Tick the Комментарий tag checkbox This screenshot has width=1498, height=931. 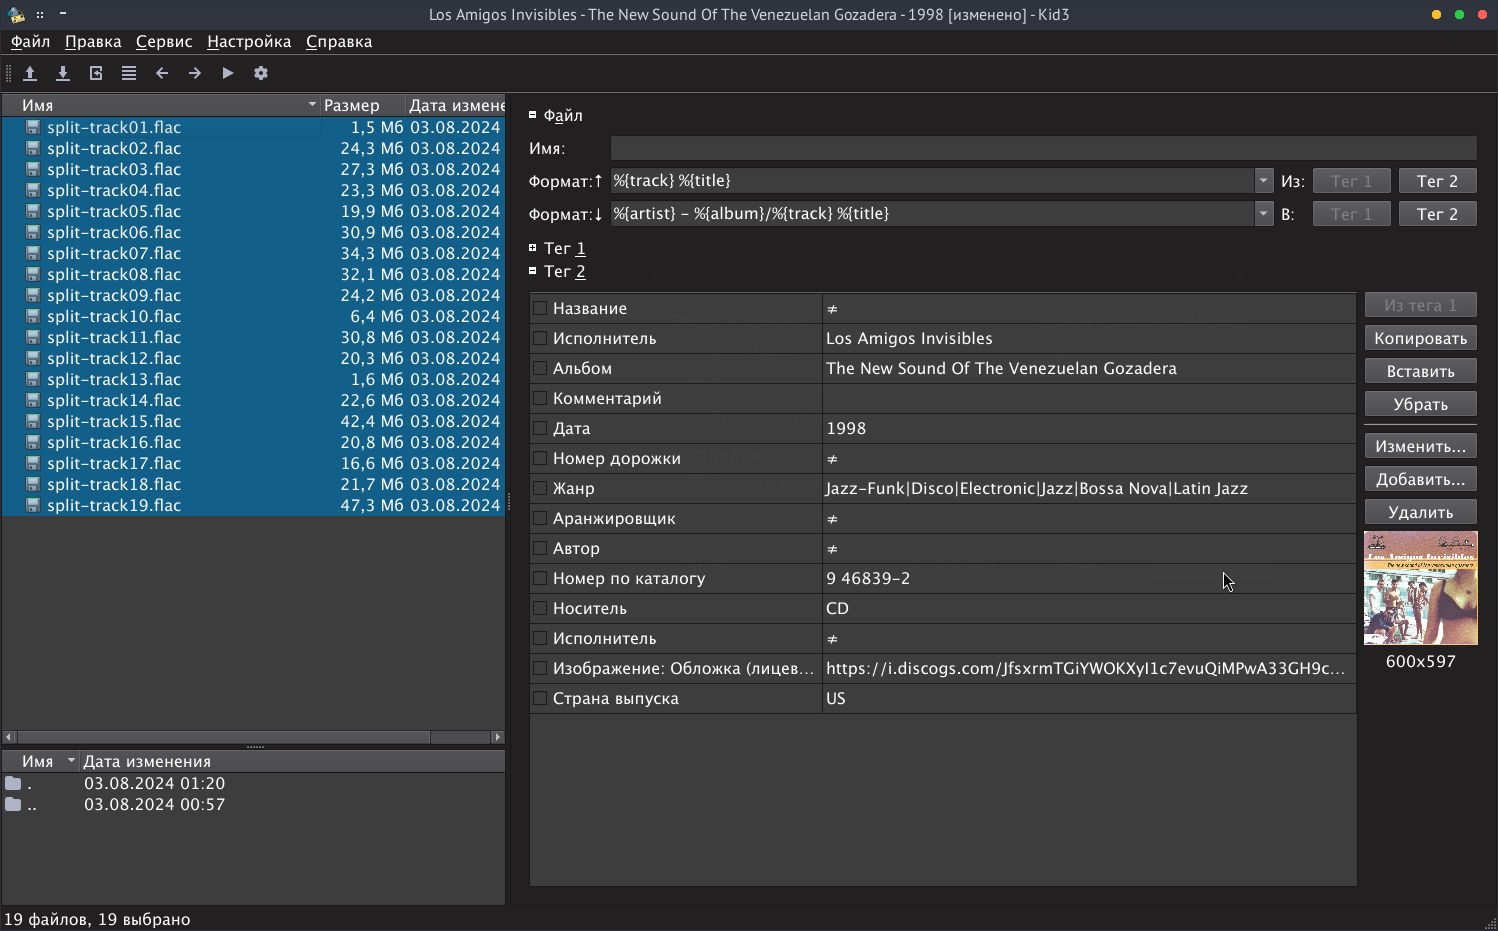(x=540, y=398)
